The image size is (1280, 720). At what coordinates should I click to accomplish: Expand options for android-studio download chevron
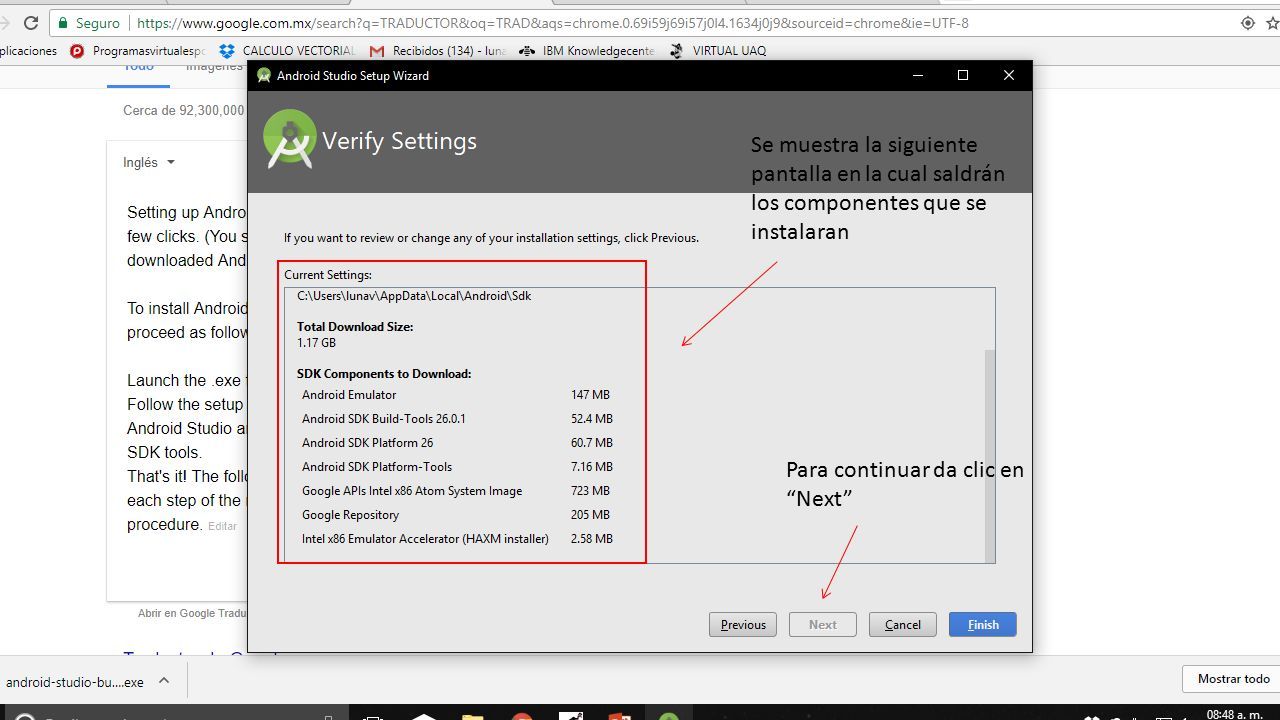(164, 681)
